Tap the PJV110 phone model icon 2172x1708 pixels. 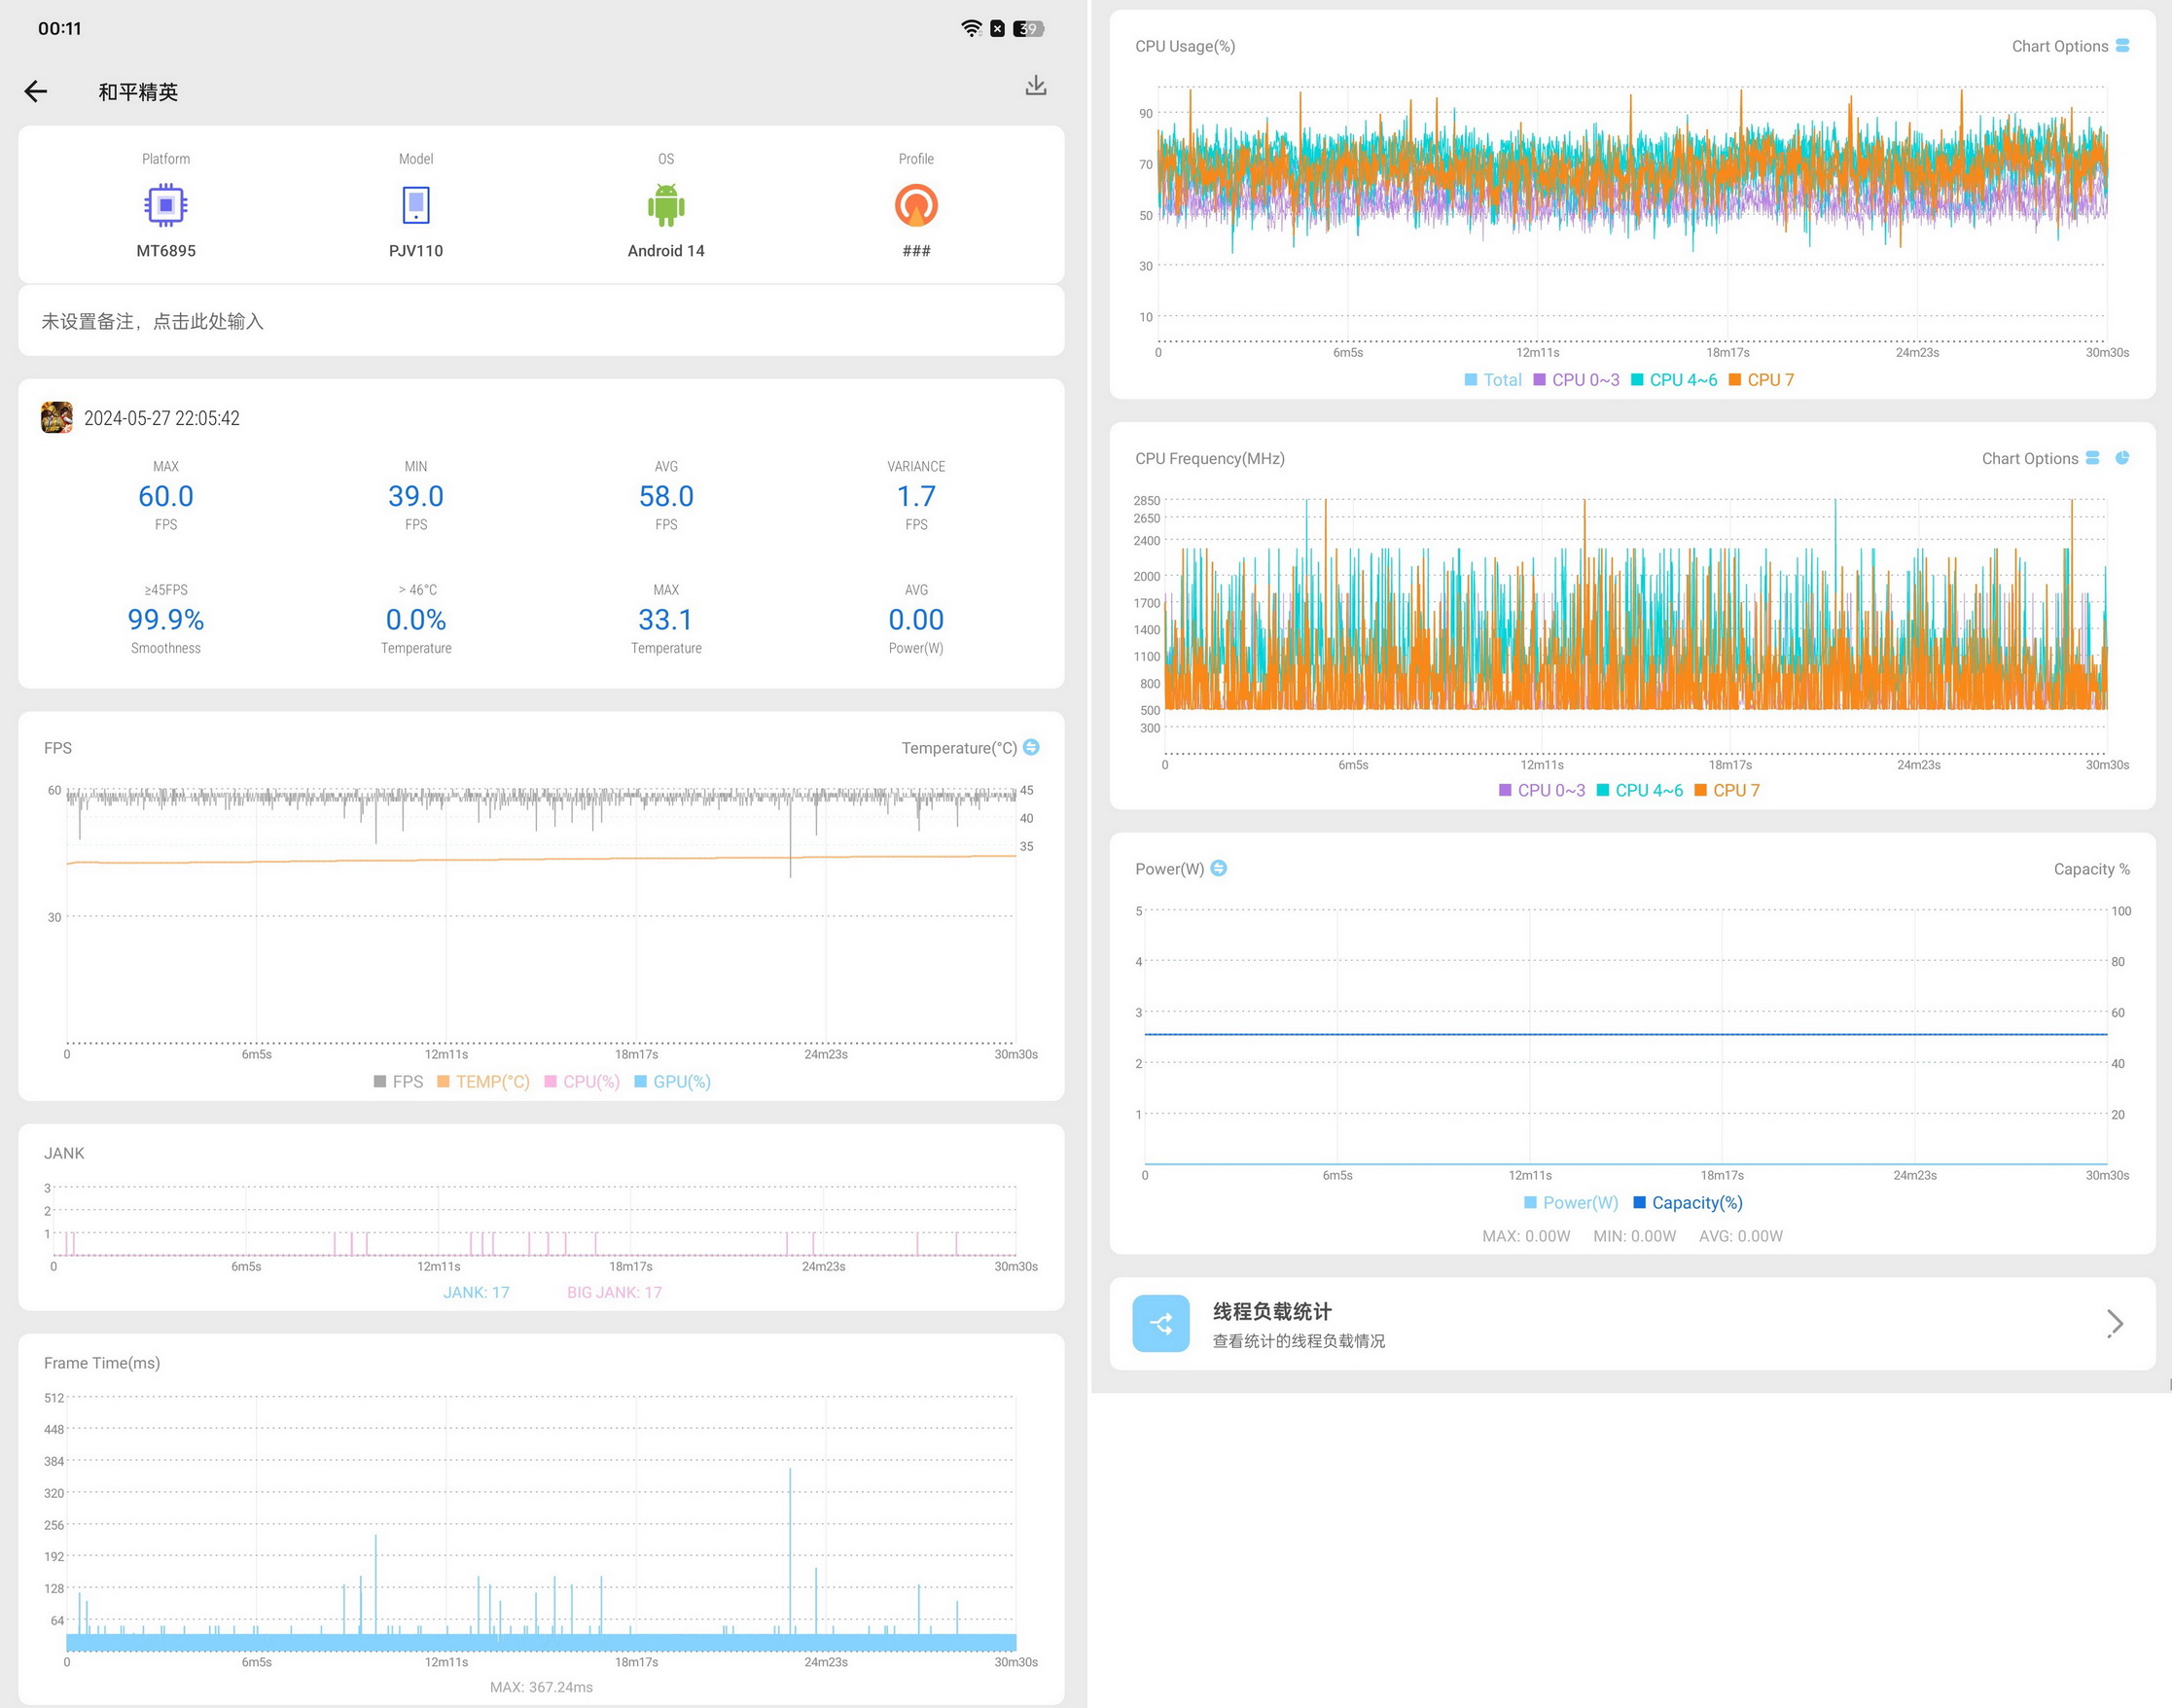416,205
